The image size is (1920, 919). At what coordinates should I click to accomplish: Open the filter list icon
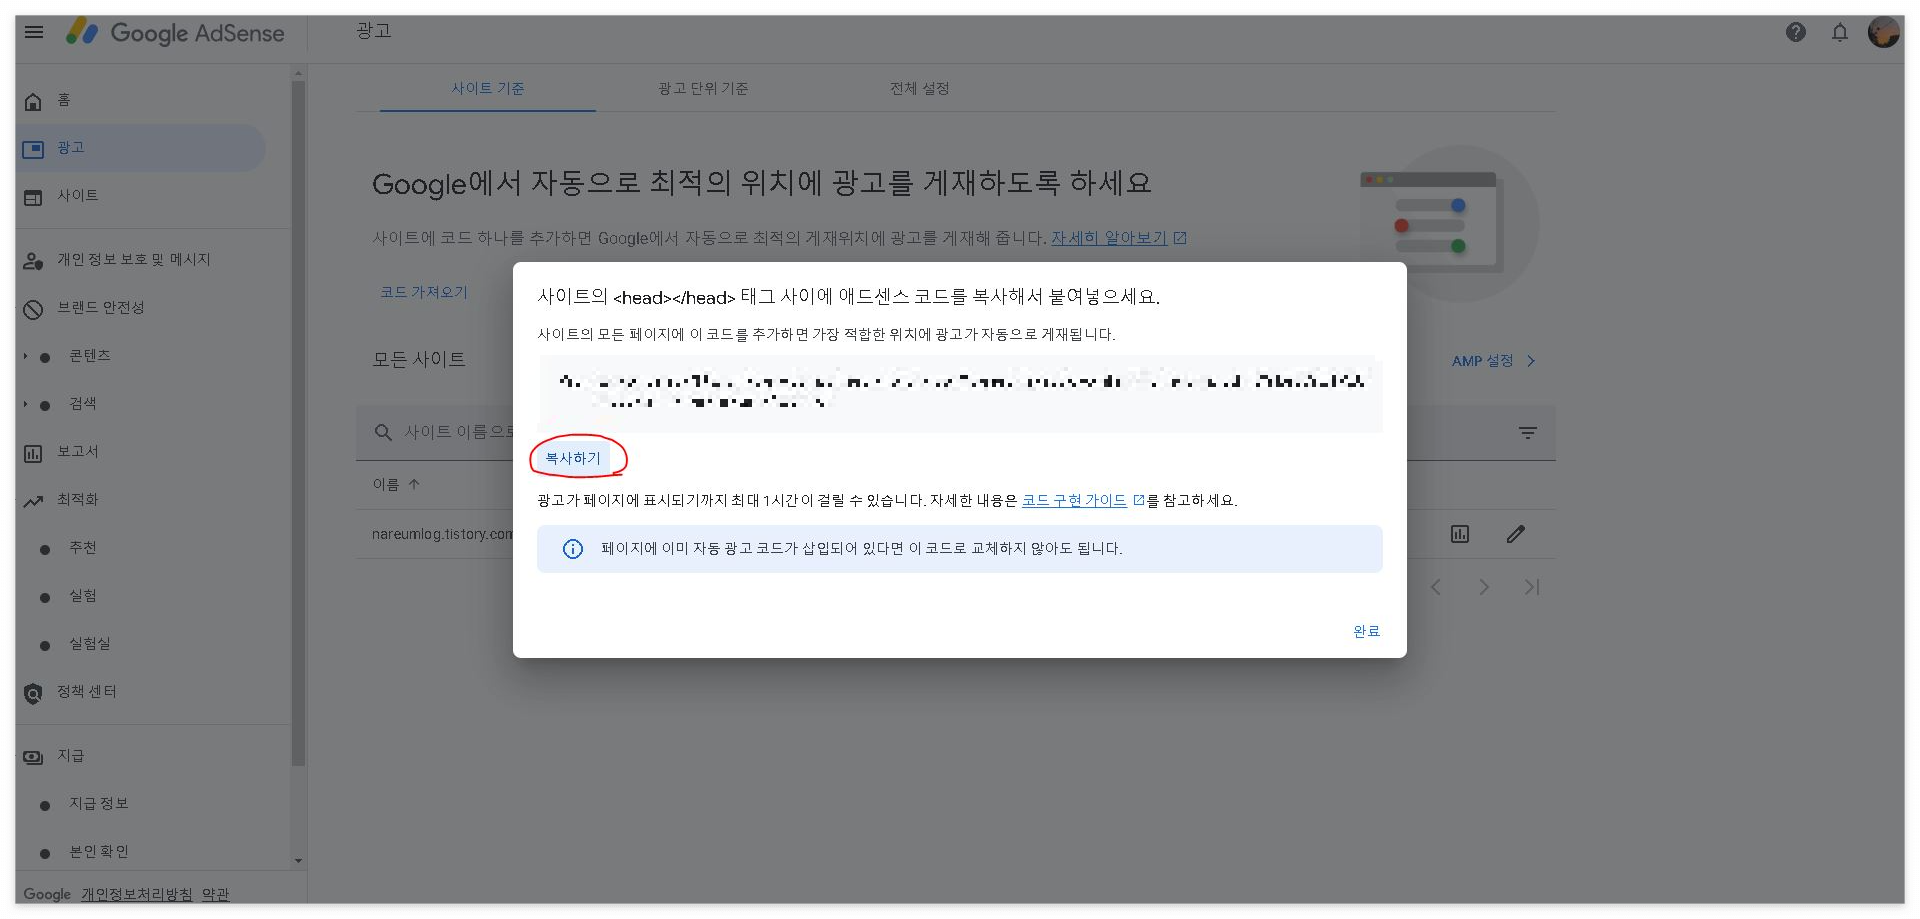[1528, 432]
